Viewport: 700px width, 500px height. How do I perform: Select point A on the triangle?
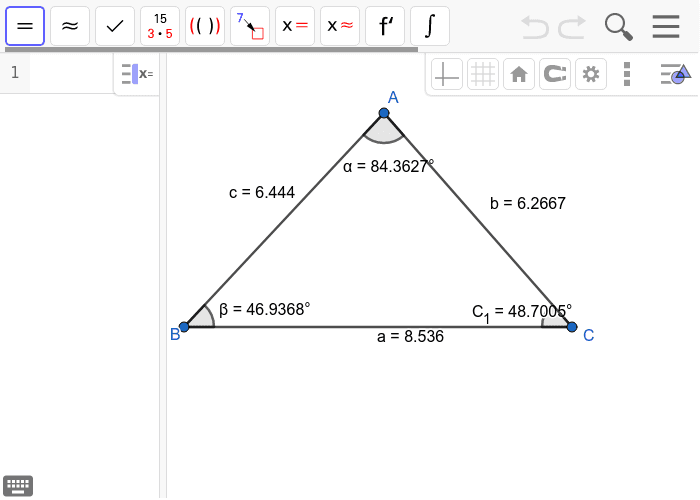pyautogui.click(x=384, y=113)
